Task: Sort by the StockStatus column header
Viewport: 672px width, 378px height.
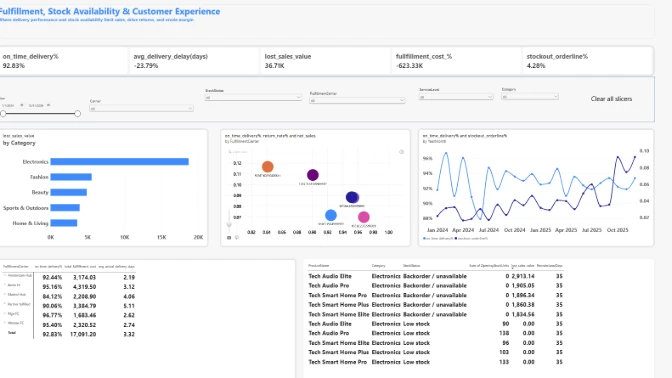Action: tap(411, 266)
